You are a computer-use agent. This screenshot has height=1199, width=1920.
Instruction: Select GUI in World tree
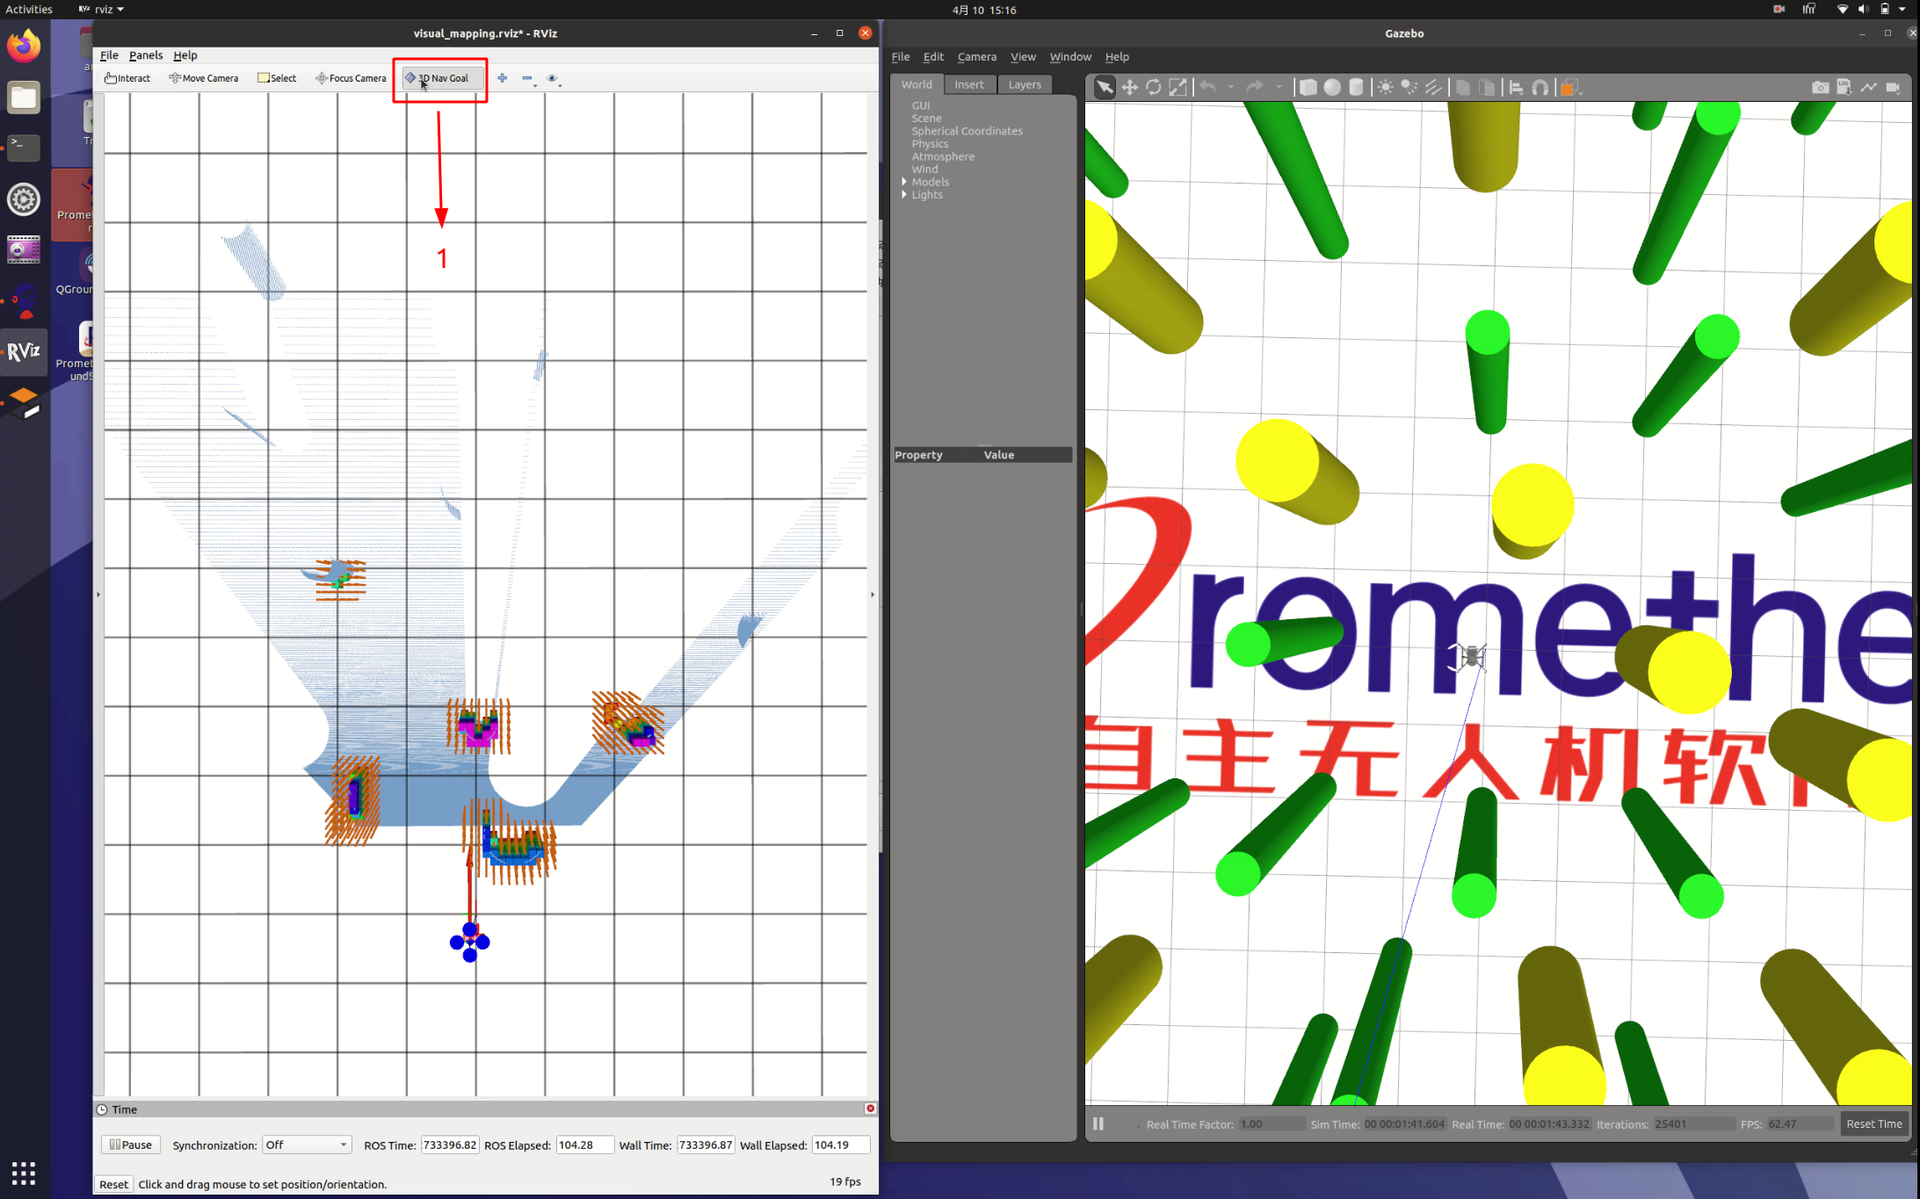click(920, 105)
